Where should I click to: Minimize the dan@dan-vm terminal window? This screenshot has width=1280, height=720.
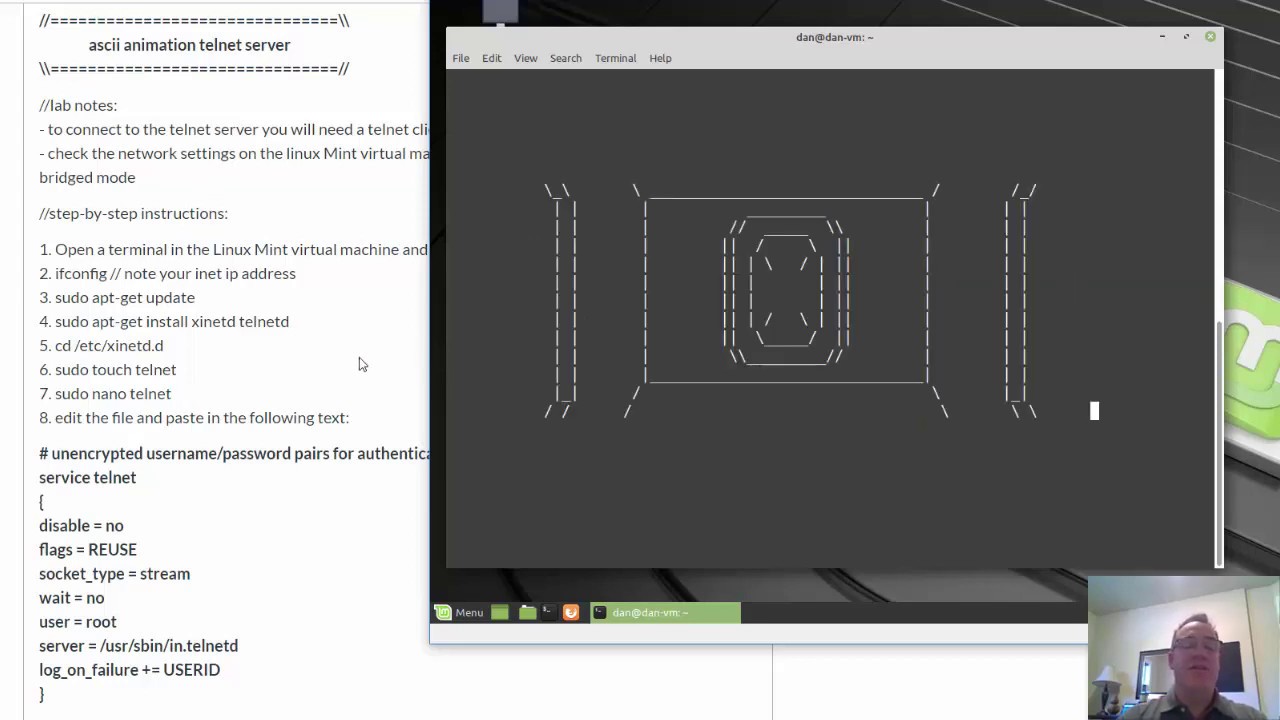point(1162,37)
